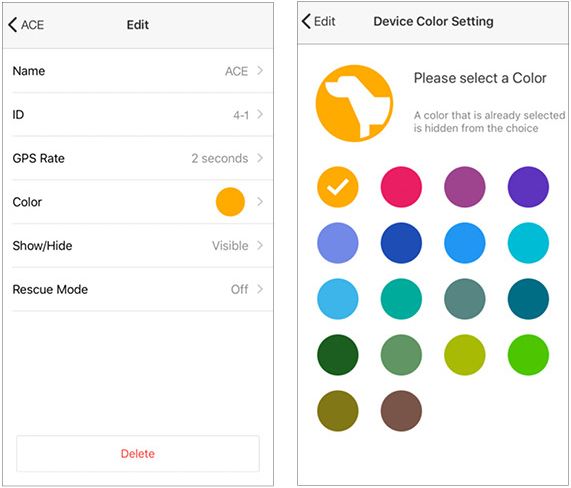571x488 pixels.
Task: Open the Name setting row
Action: pos(138,71)
